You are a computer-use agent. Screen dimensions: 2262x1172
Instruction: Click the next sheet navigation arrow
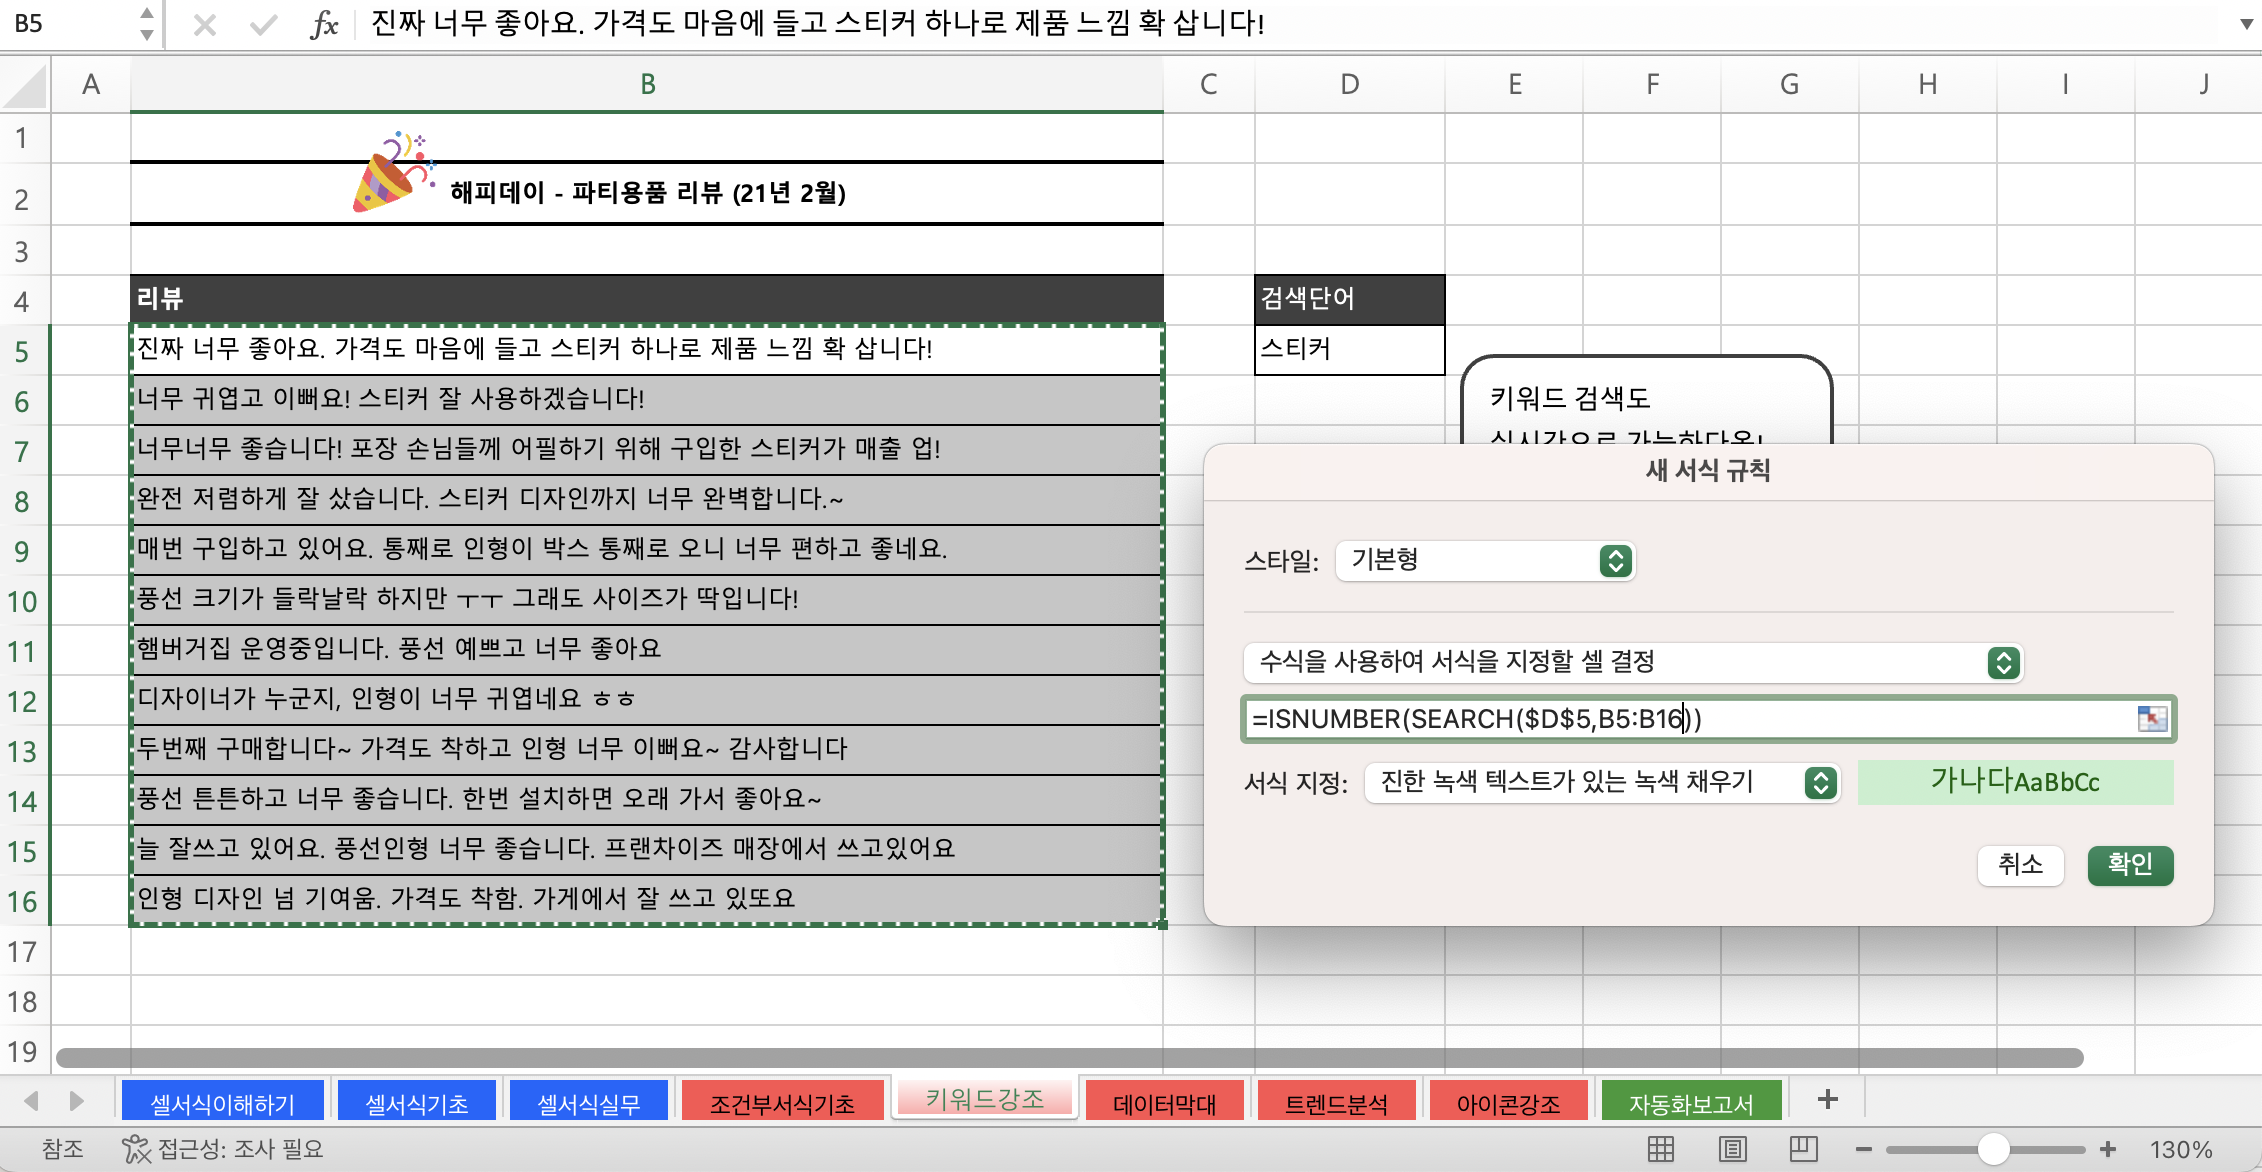pyautogui.click(x=76, y=1100)
